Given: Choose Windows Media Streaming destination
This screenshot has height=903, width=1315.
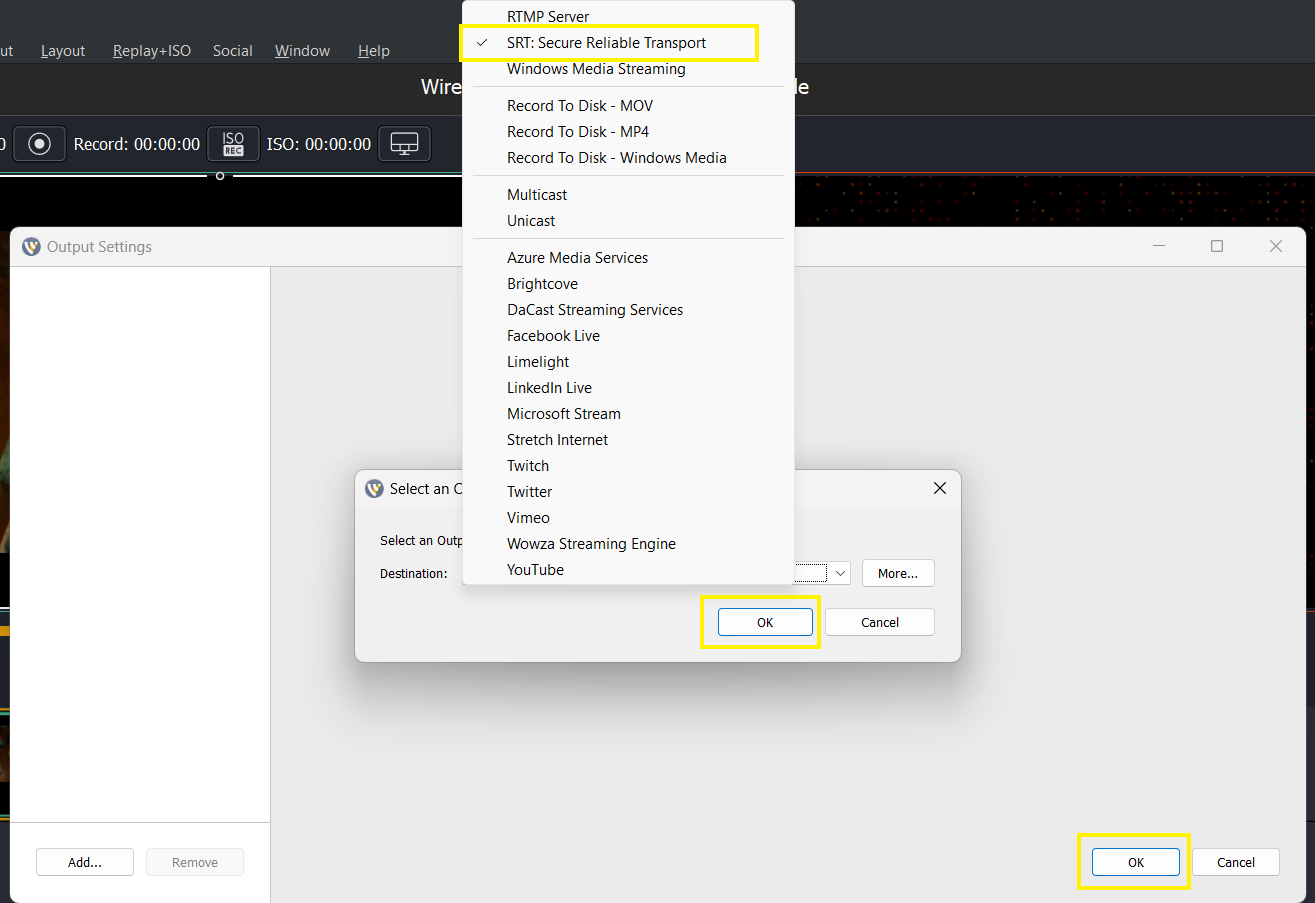Looking at the screenshot, I should 628,69.
